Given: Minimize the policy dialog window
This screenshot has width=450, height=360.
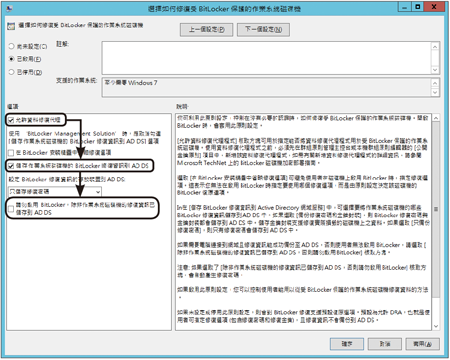Looking at the screenshot, I should tap(405, 7).
